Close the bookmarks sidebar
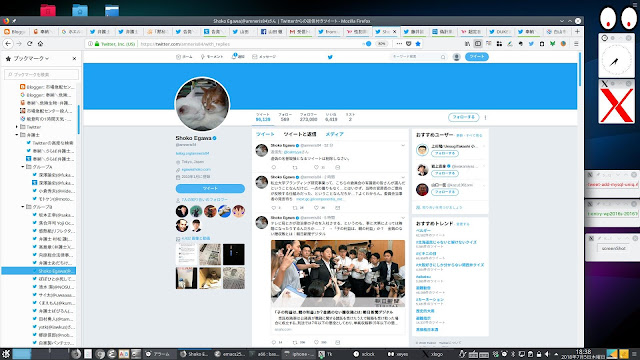This screenshot has width=640, height=360. pos(74,58)
